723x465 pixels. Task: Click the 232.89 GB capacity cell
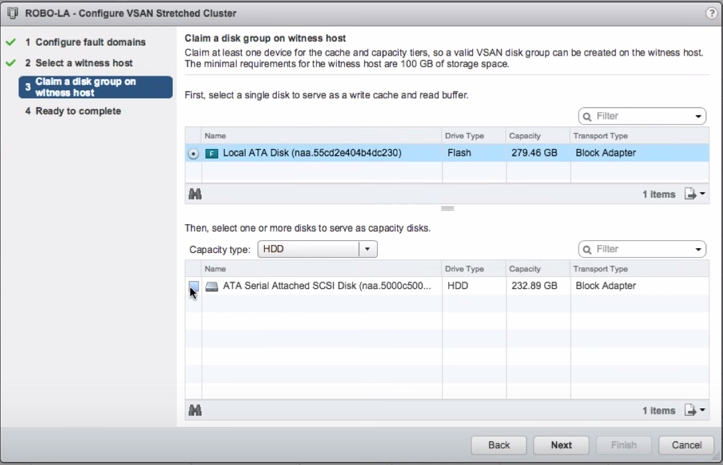[x=534, y=286]
